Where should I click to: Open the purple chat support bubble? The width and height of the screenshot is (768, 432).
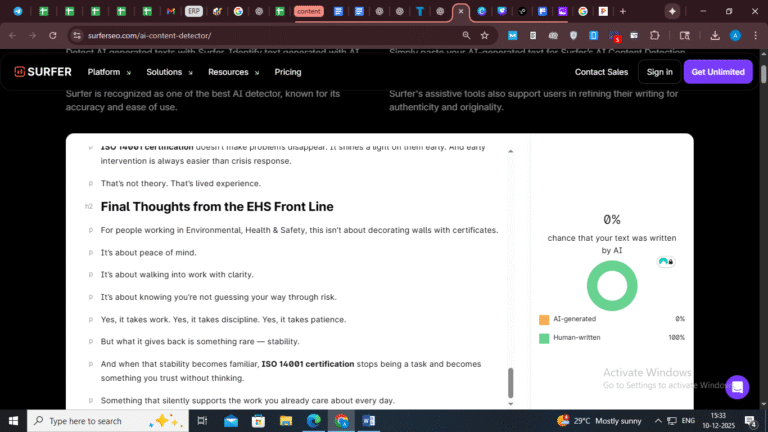pos(737,387)
